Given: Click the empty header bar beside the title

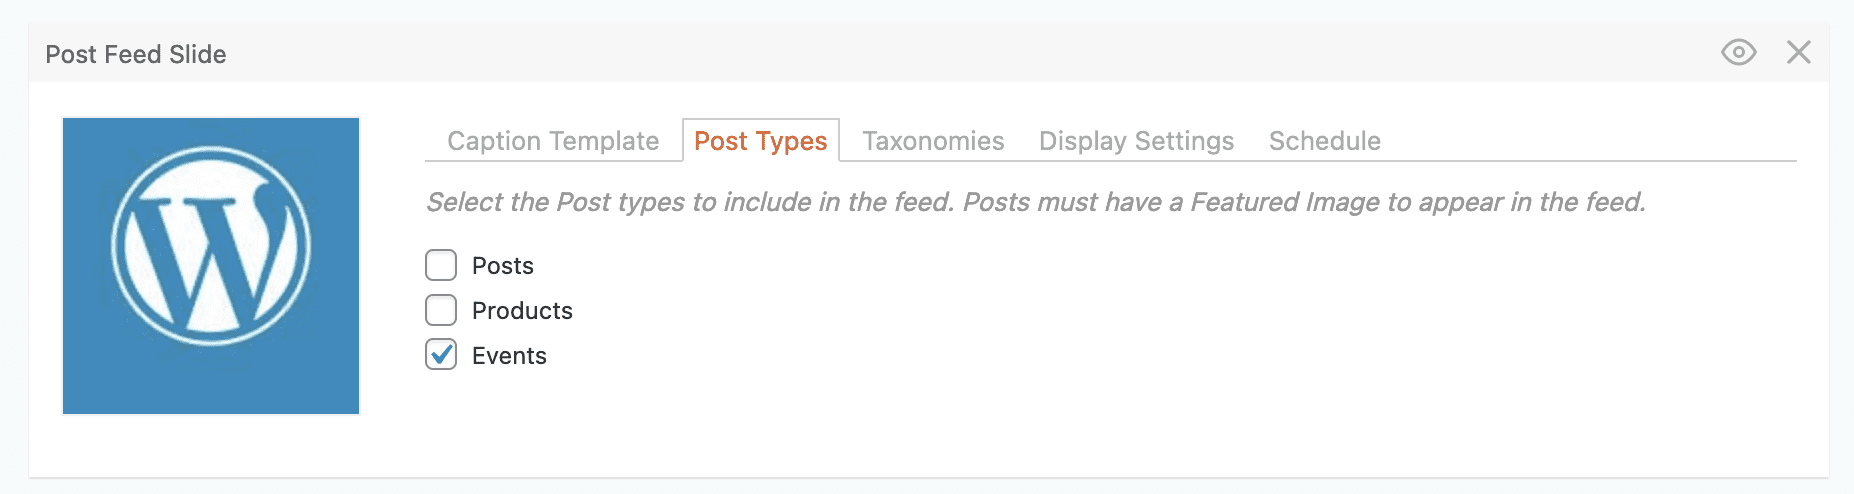Looking at the screenshot, I should 900,54.
